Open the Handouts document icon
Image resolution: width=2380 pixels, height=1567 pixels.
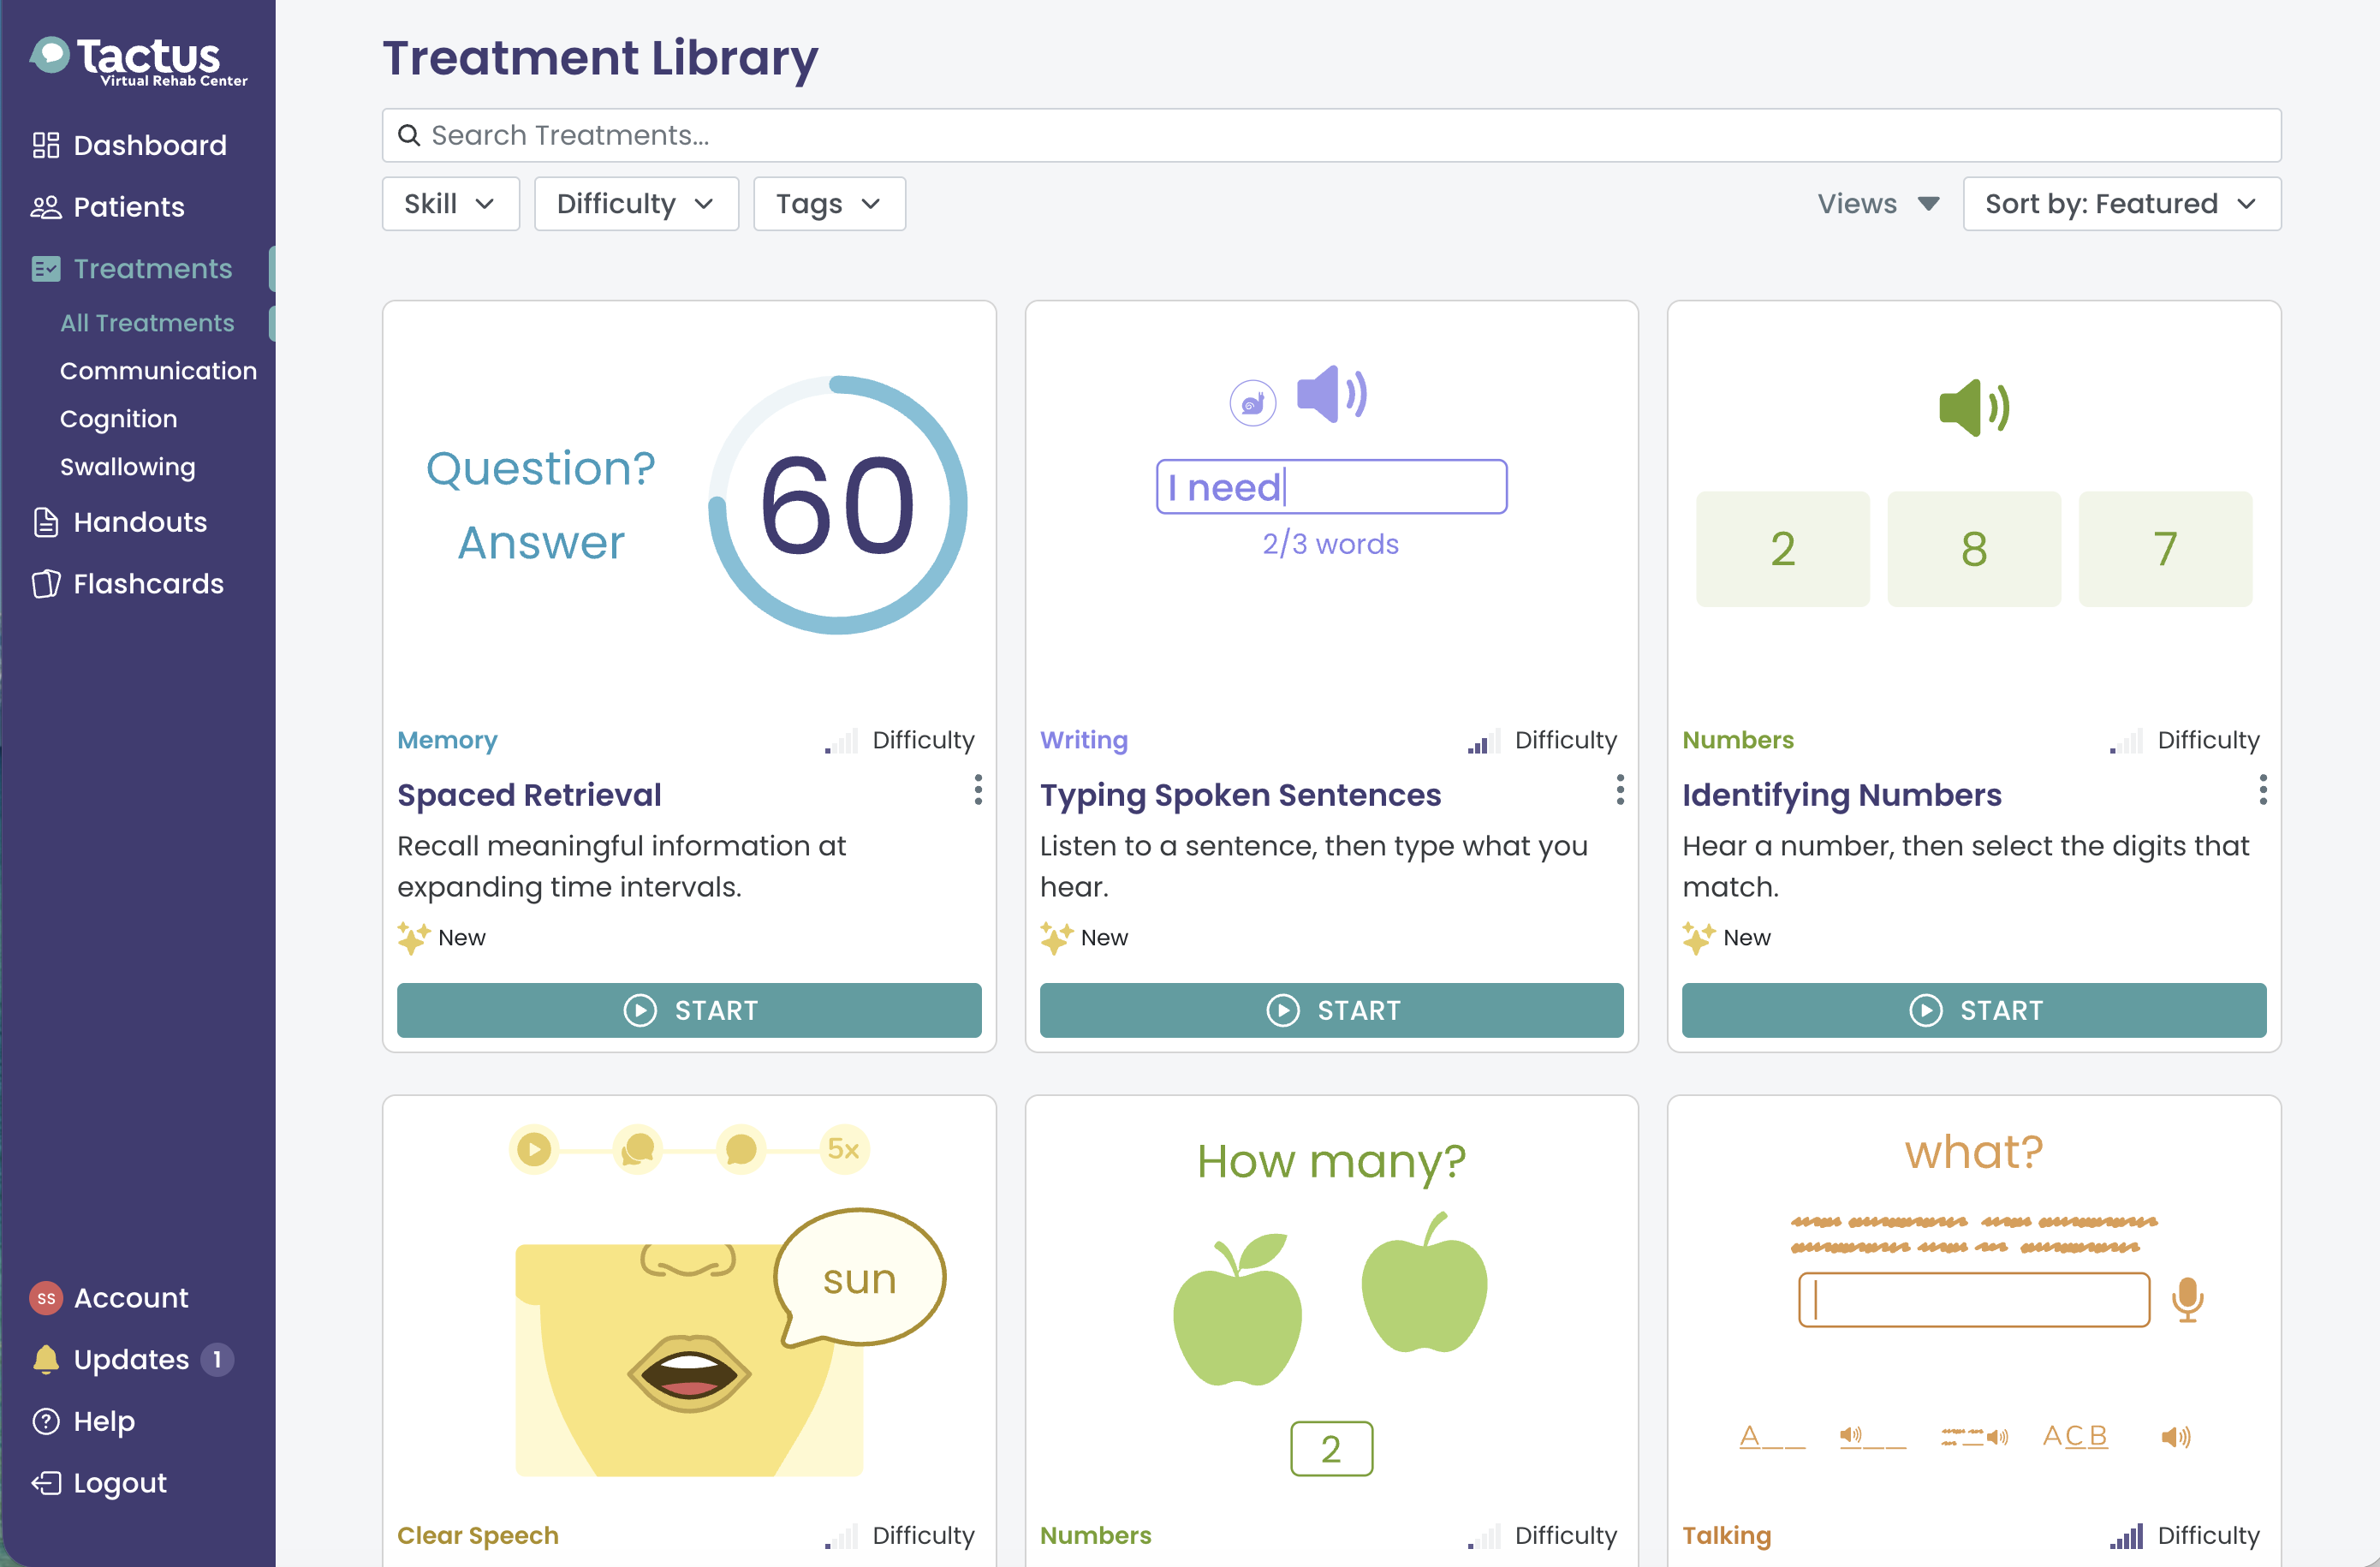pyautogui.click(x=46, y=522)
